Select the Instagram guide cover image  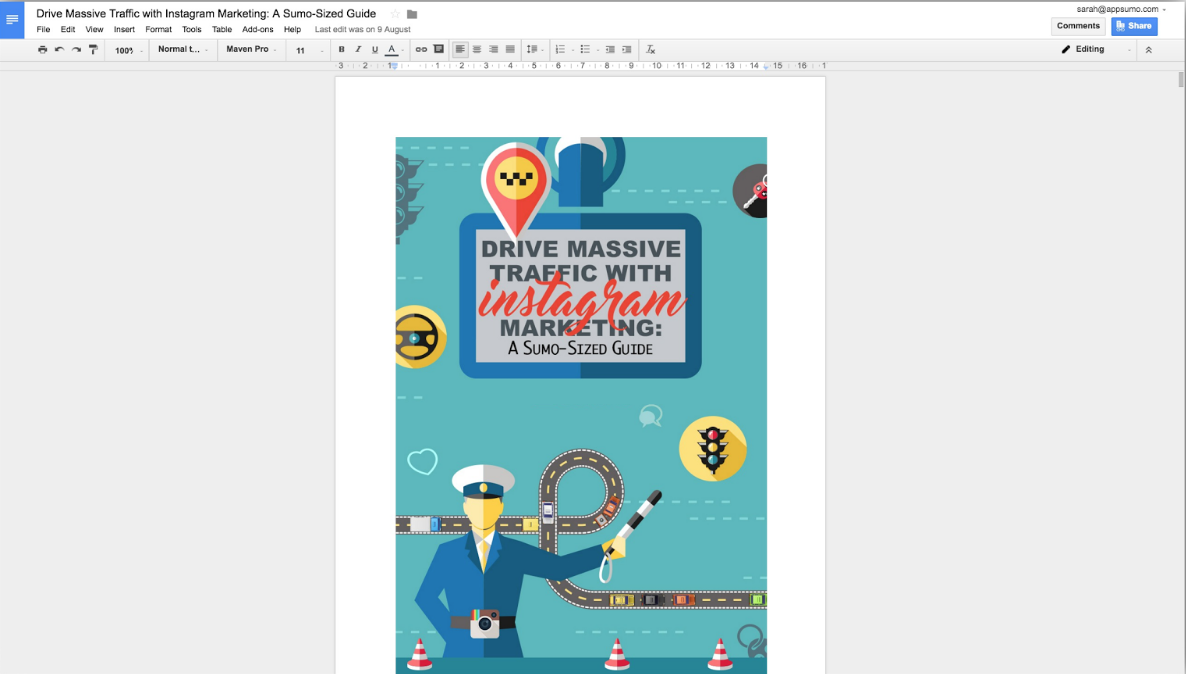click(x=581, y=405)
